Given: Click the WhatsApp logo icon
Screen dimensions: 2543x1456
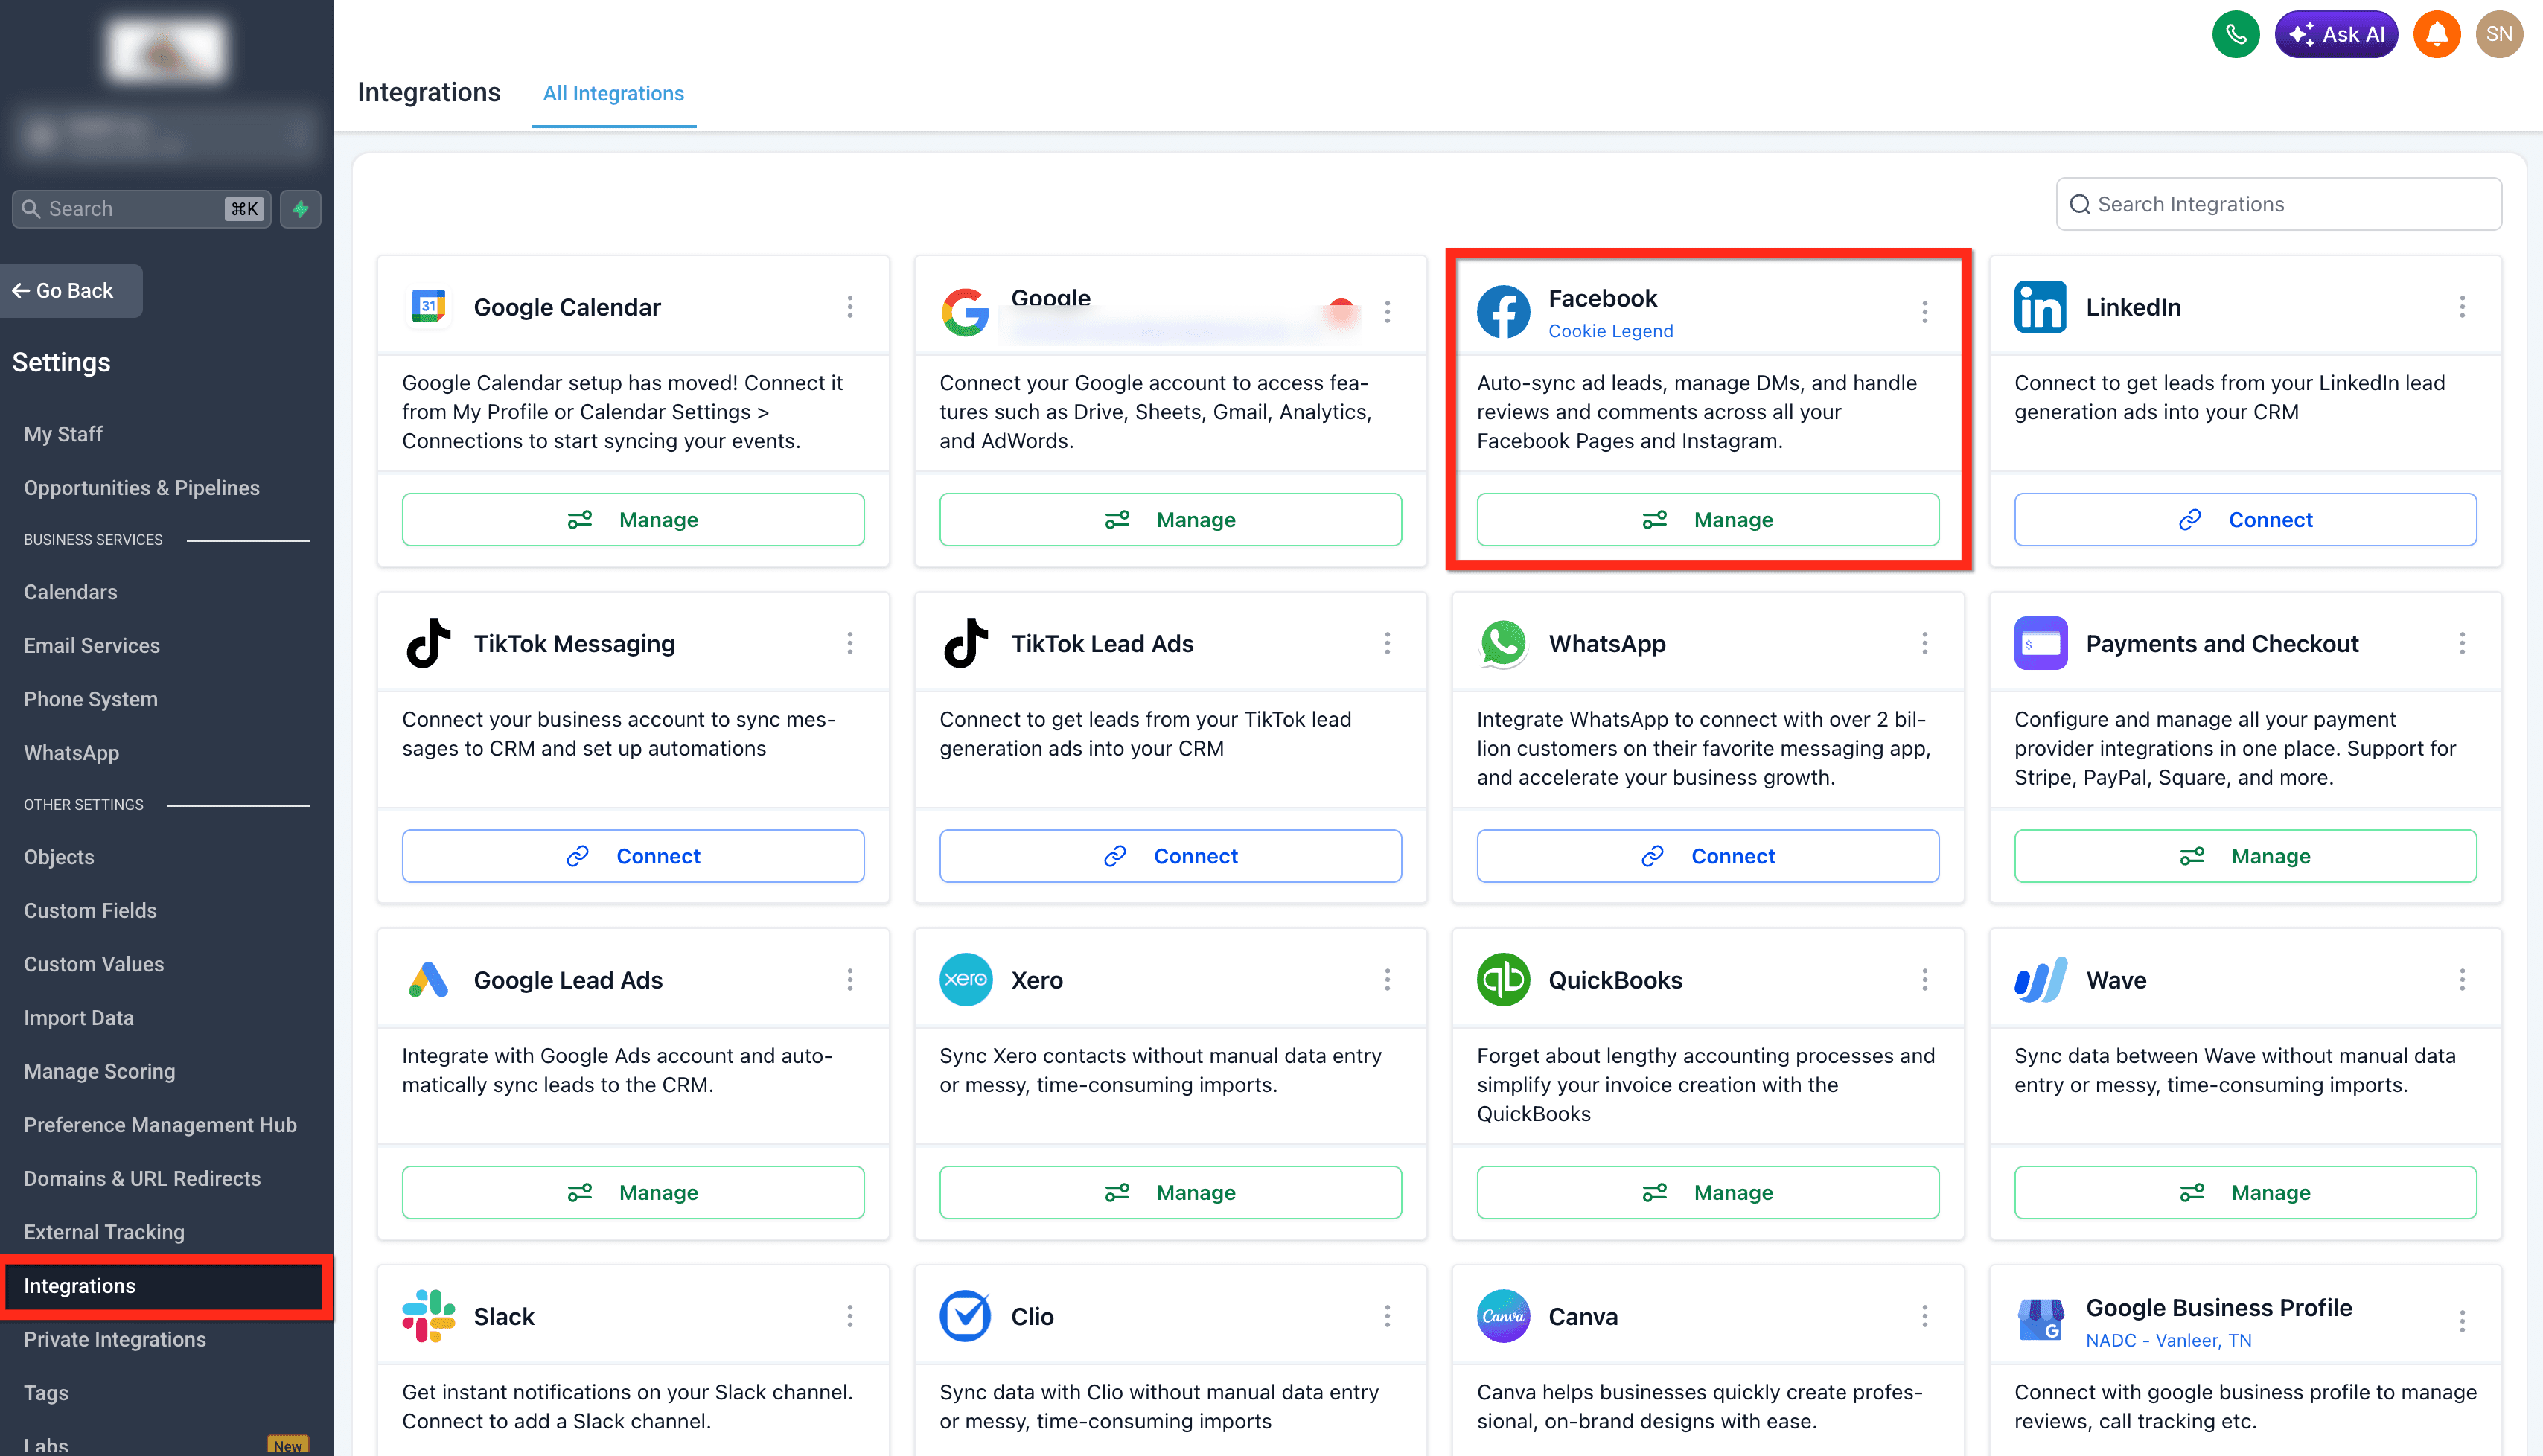Looking at the screenshot, I should pos(1503,643).
